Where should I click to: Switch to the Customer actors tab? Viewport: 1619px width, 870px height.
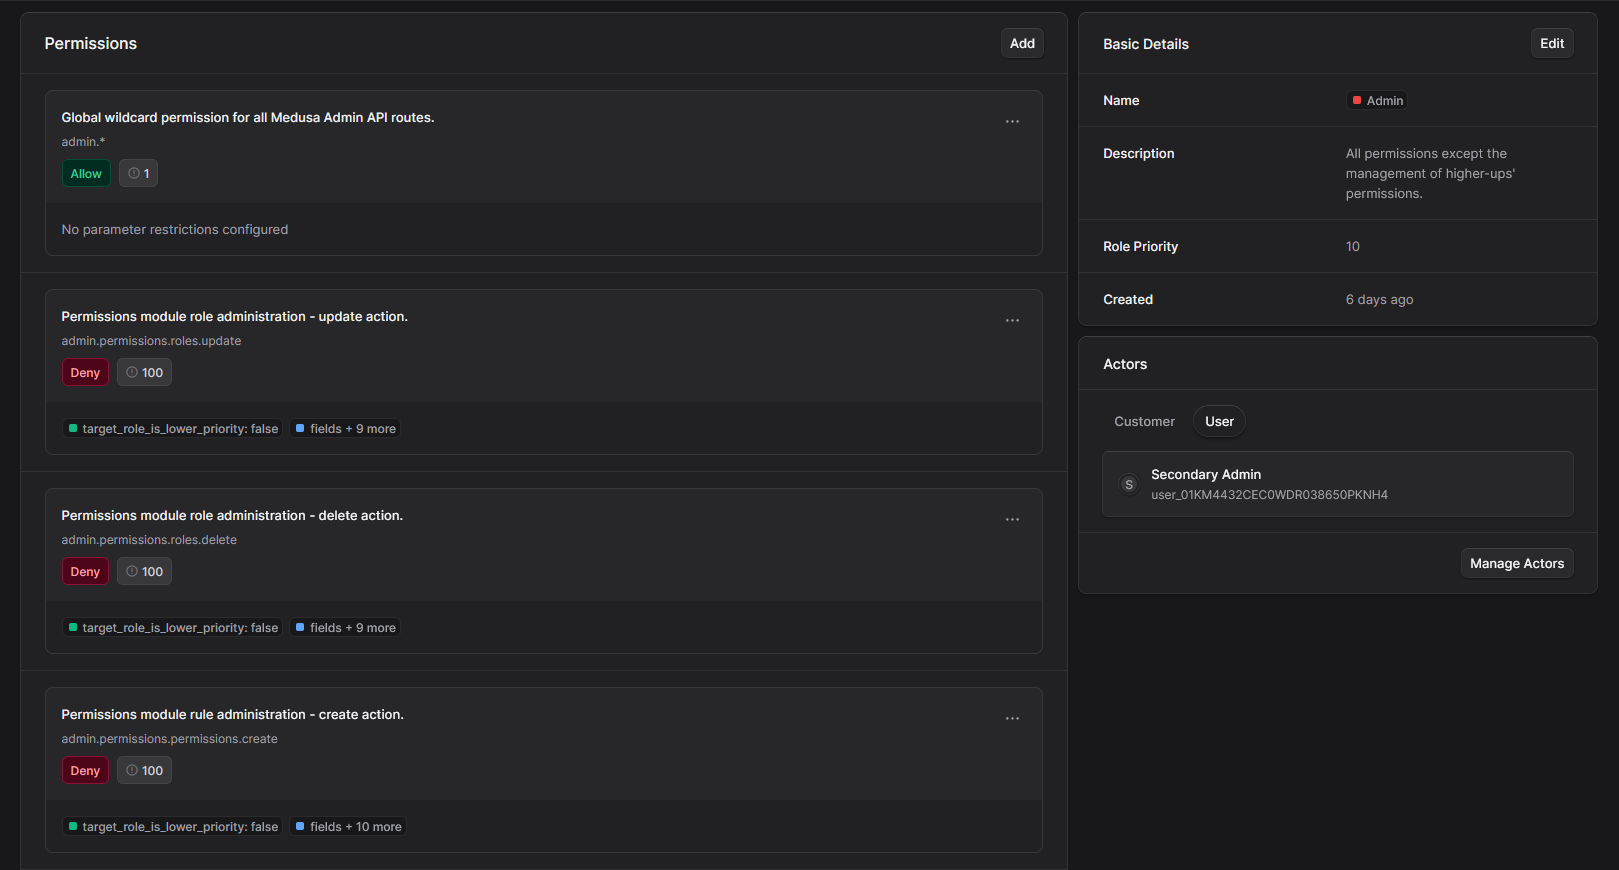[x=1144, y=421]
